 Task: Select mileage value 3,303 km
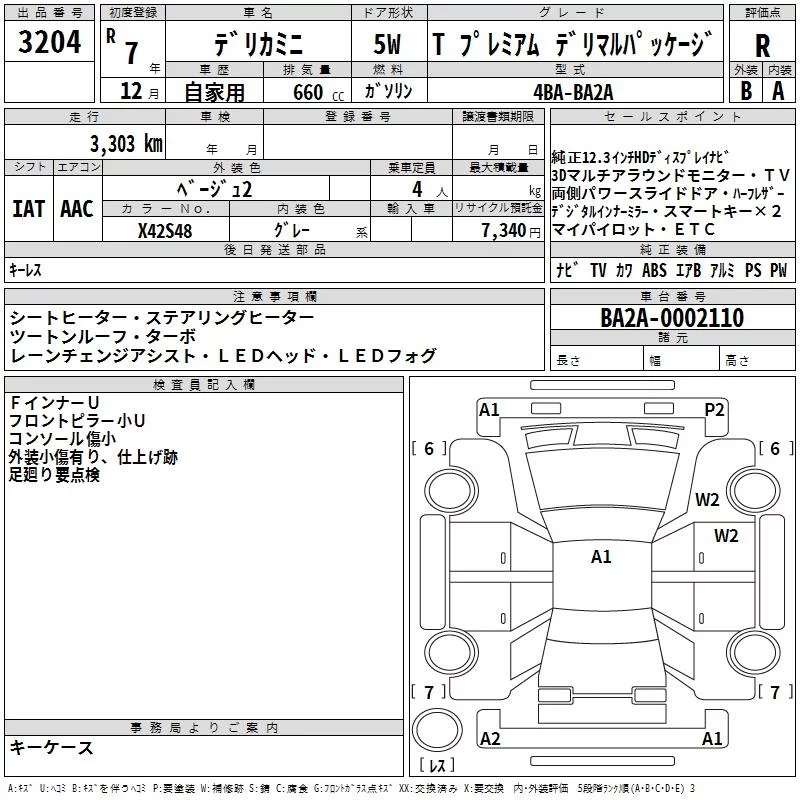[x=126, y=144]
